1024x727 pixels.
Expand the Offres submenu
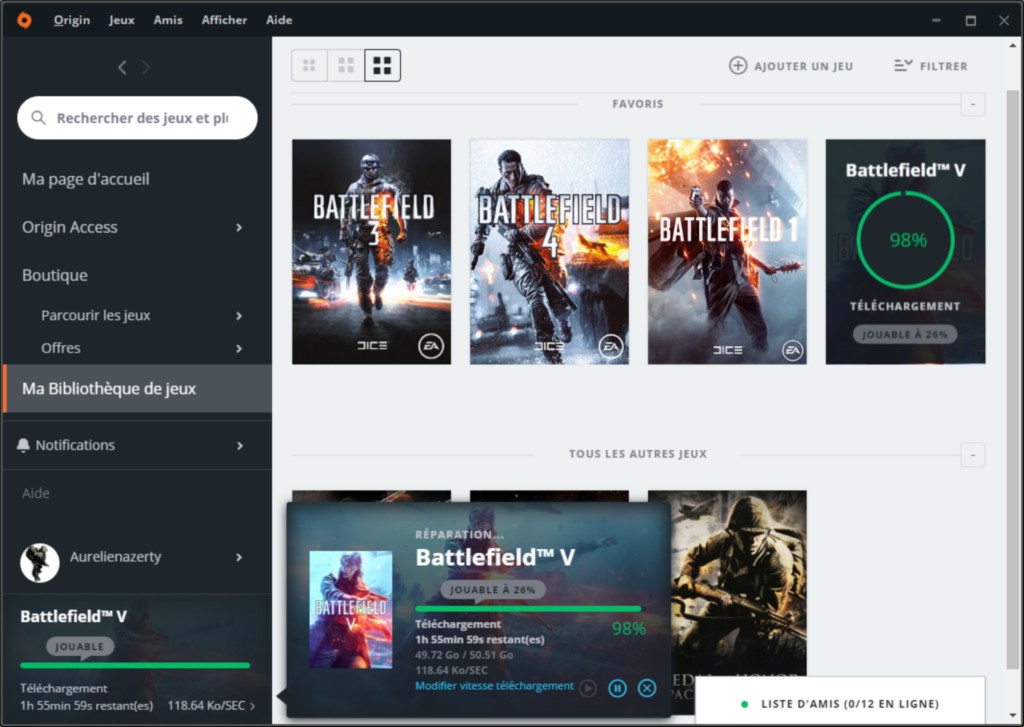[x=239, y=349]
